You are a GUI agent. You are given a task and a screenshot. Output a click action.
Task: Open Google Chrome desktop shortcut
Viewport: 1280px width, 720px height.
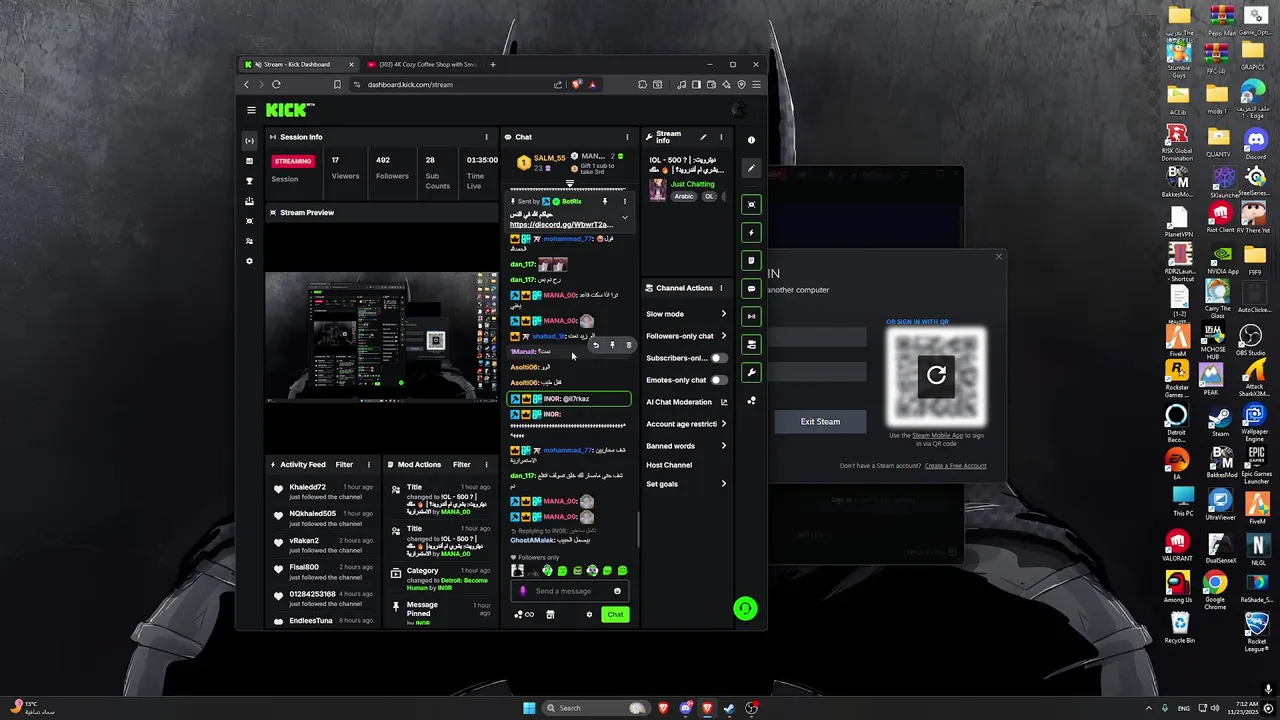pyautogui.click(x=1215, y=590)
